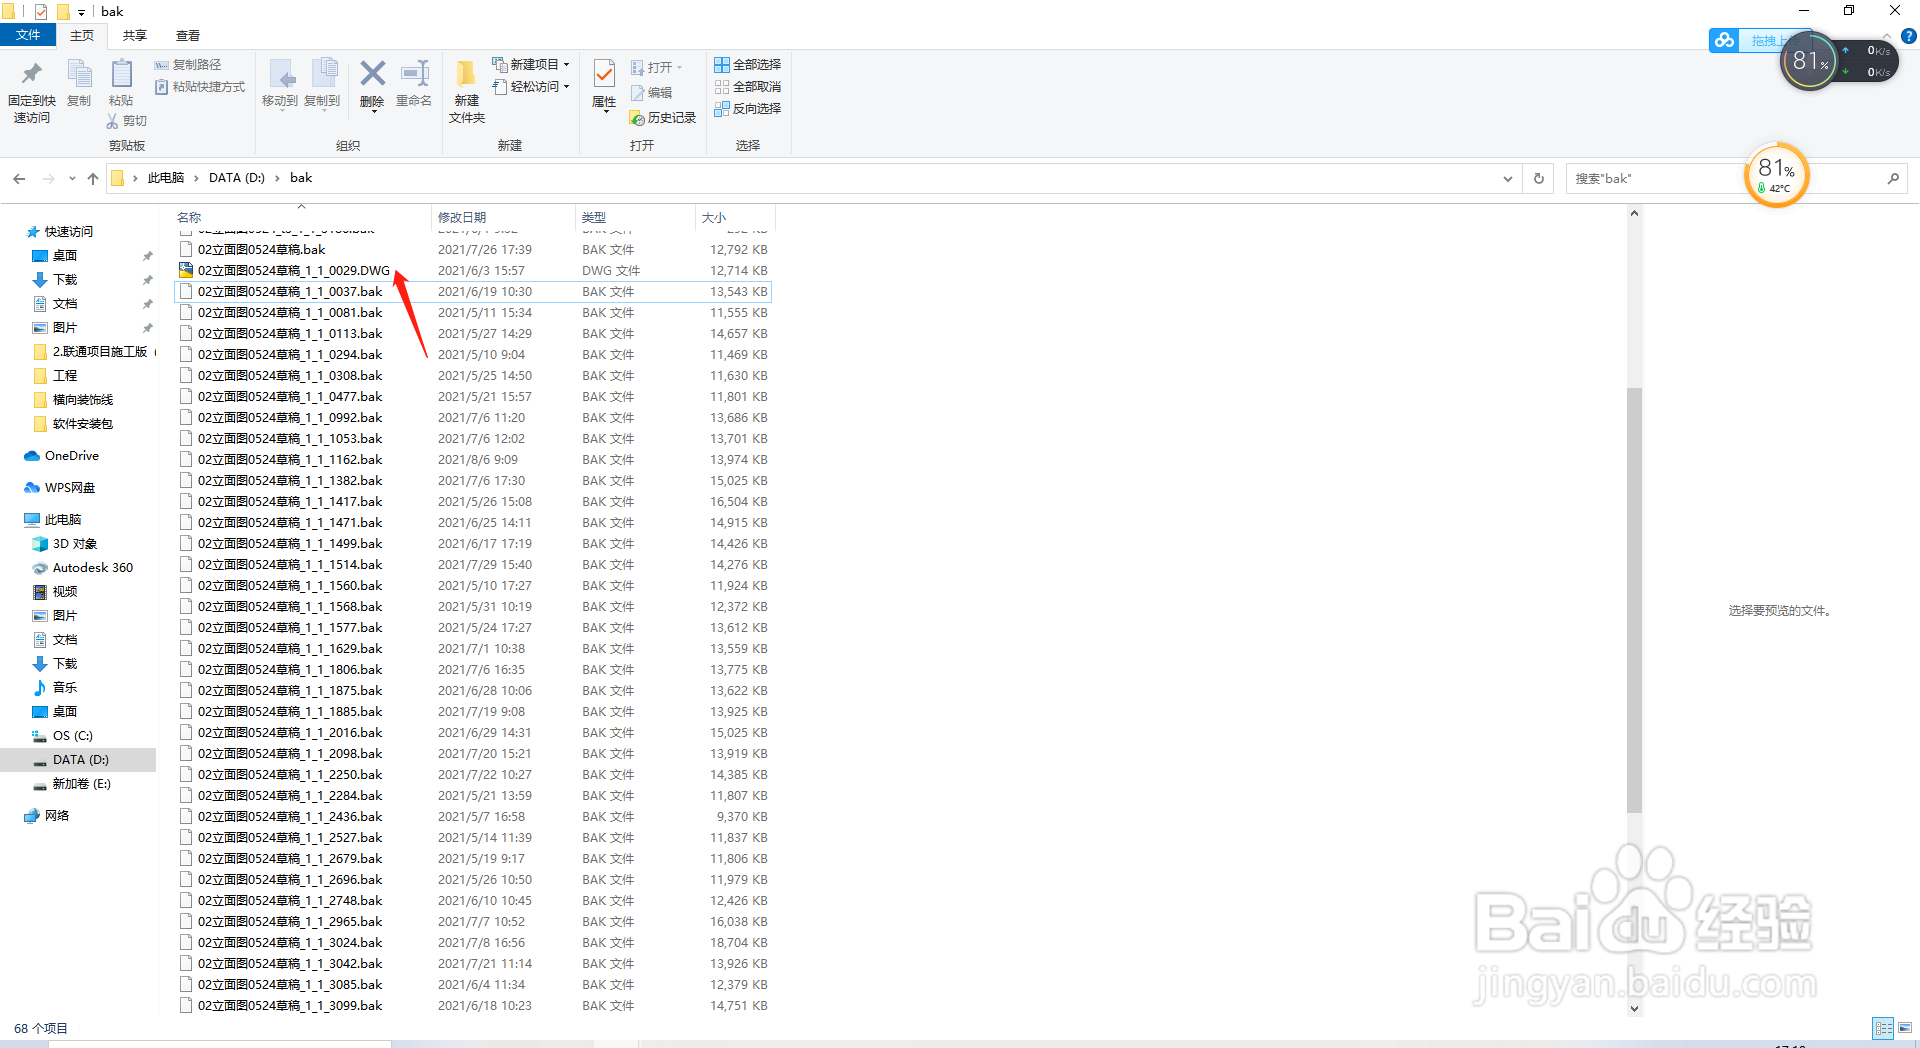
Task: Switch to Large icons view in status bar
Action: point(1905,1028)
